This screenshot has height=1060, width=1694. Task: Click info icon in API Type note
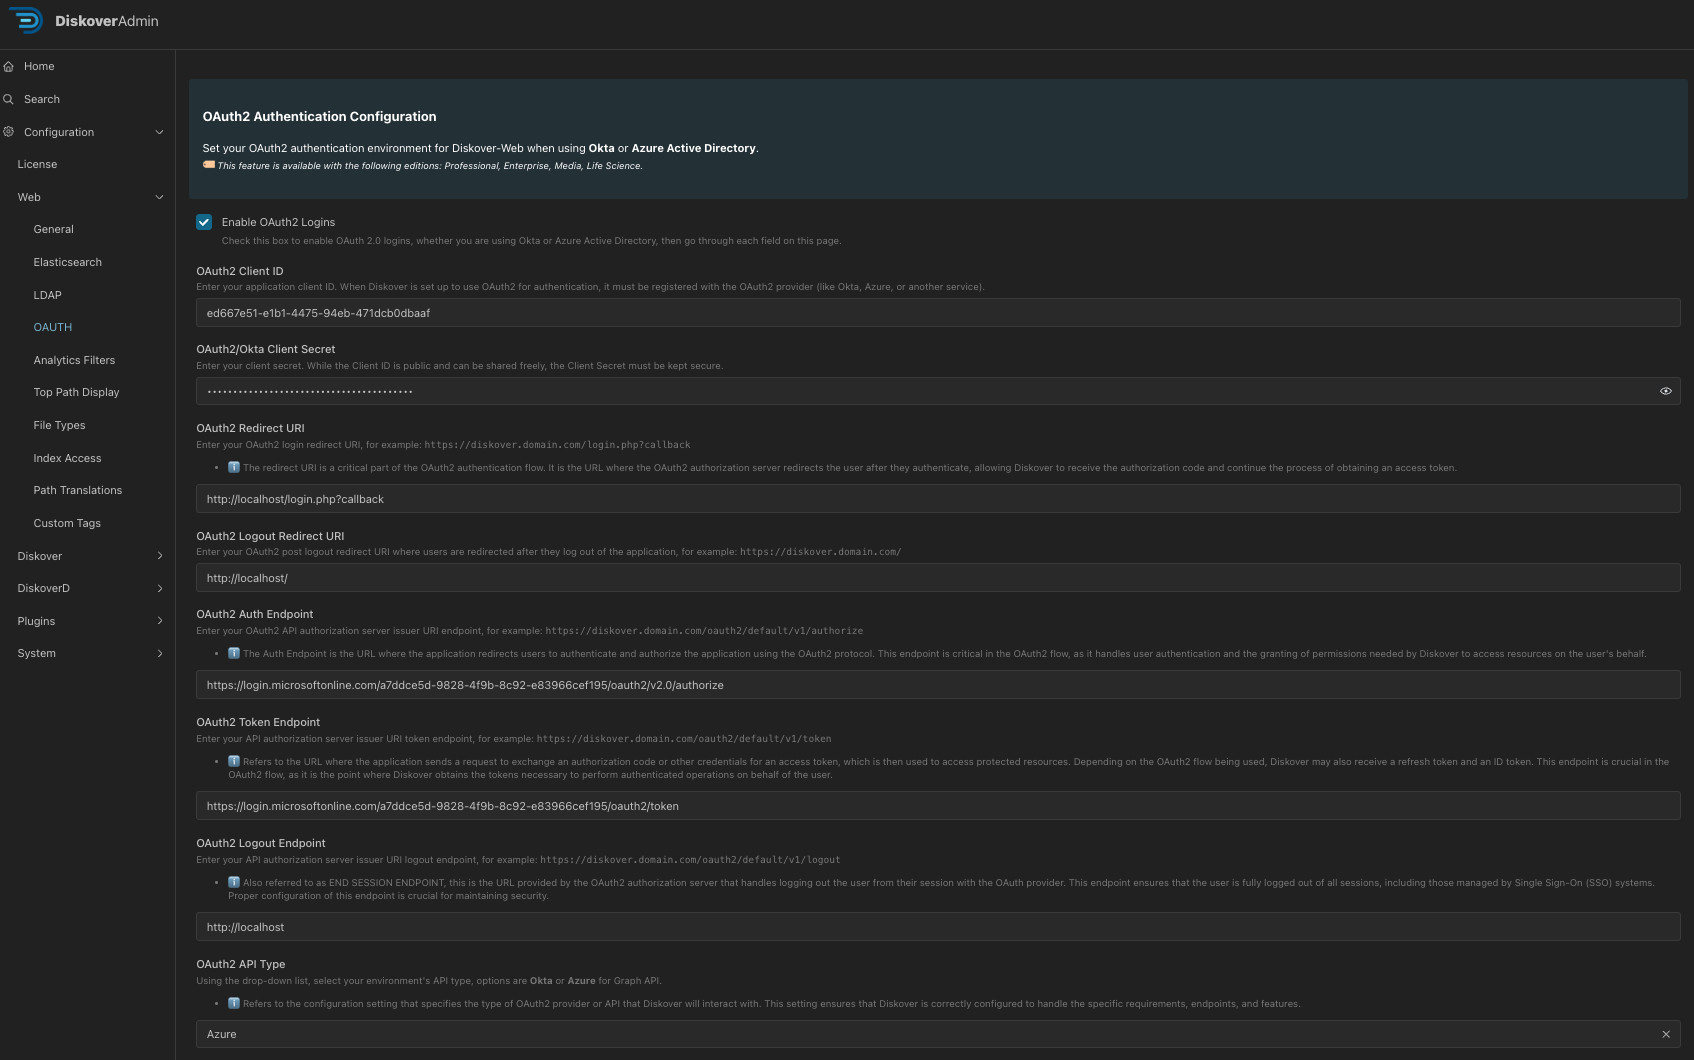(x=234, y=1003)
